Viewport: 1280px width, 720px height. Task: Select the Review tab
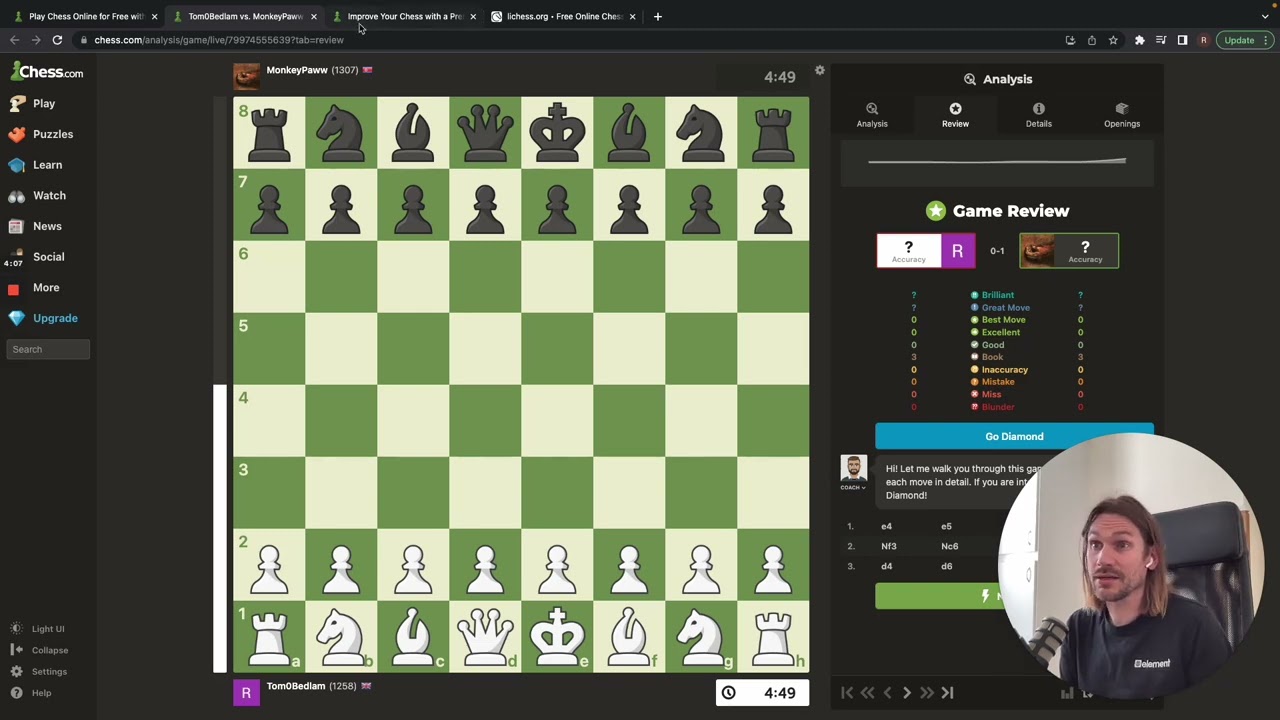click(x=955, y=115)
